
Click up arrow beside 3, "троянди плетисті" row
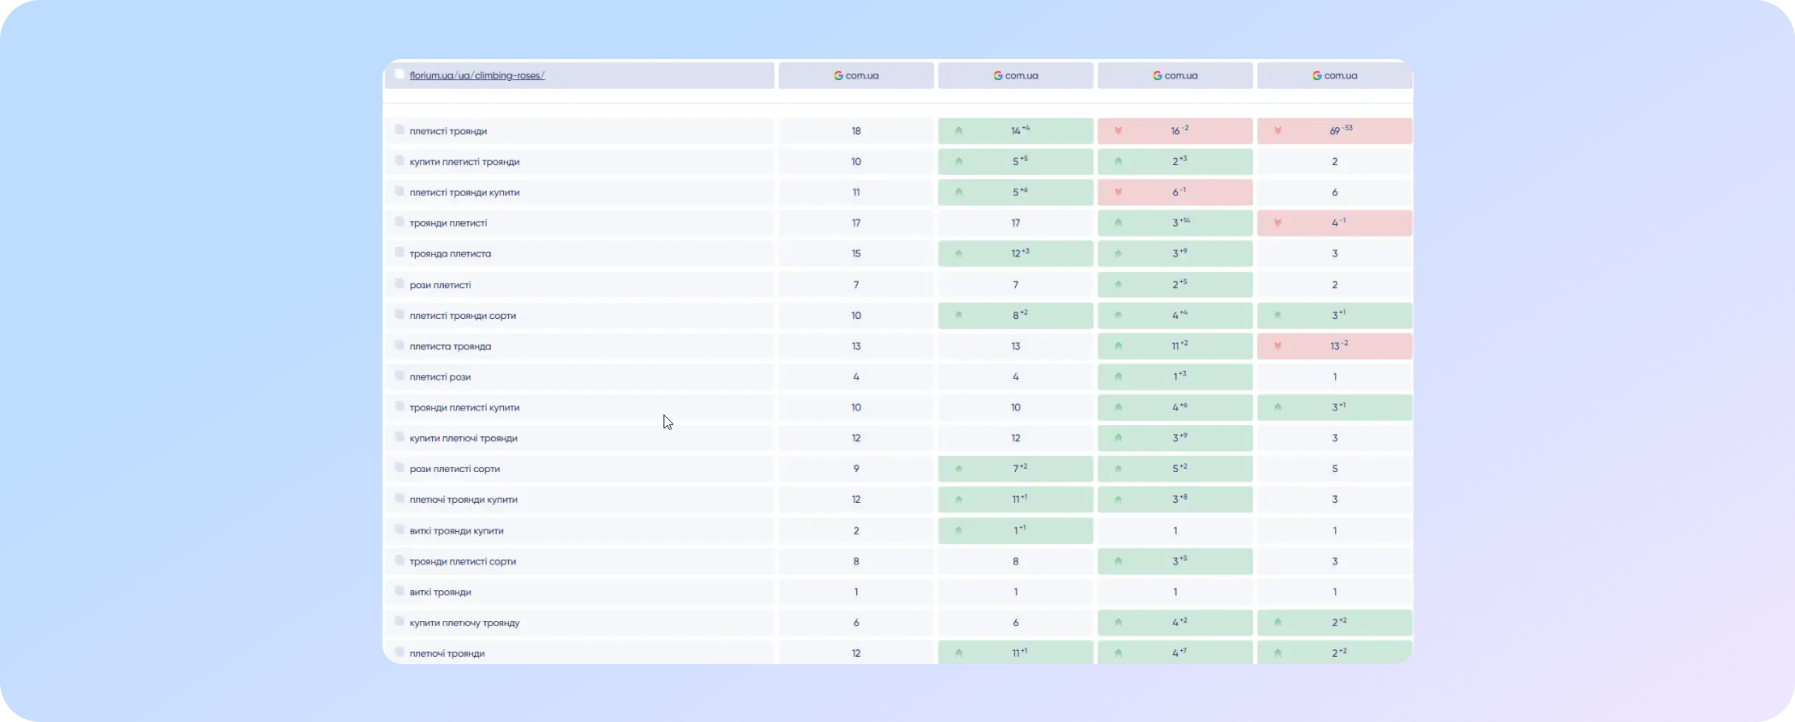click(x=1118, y=223)
